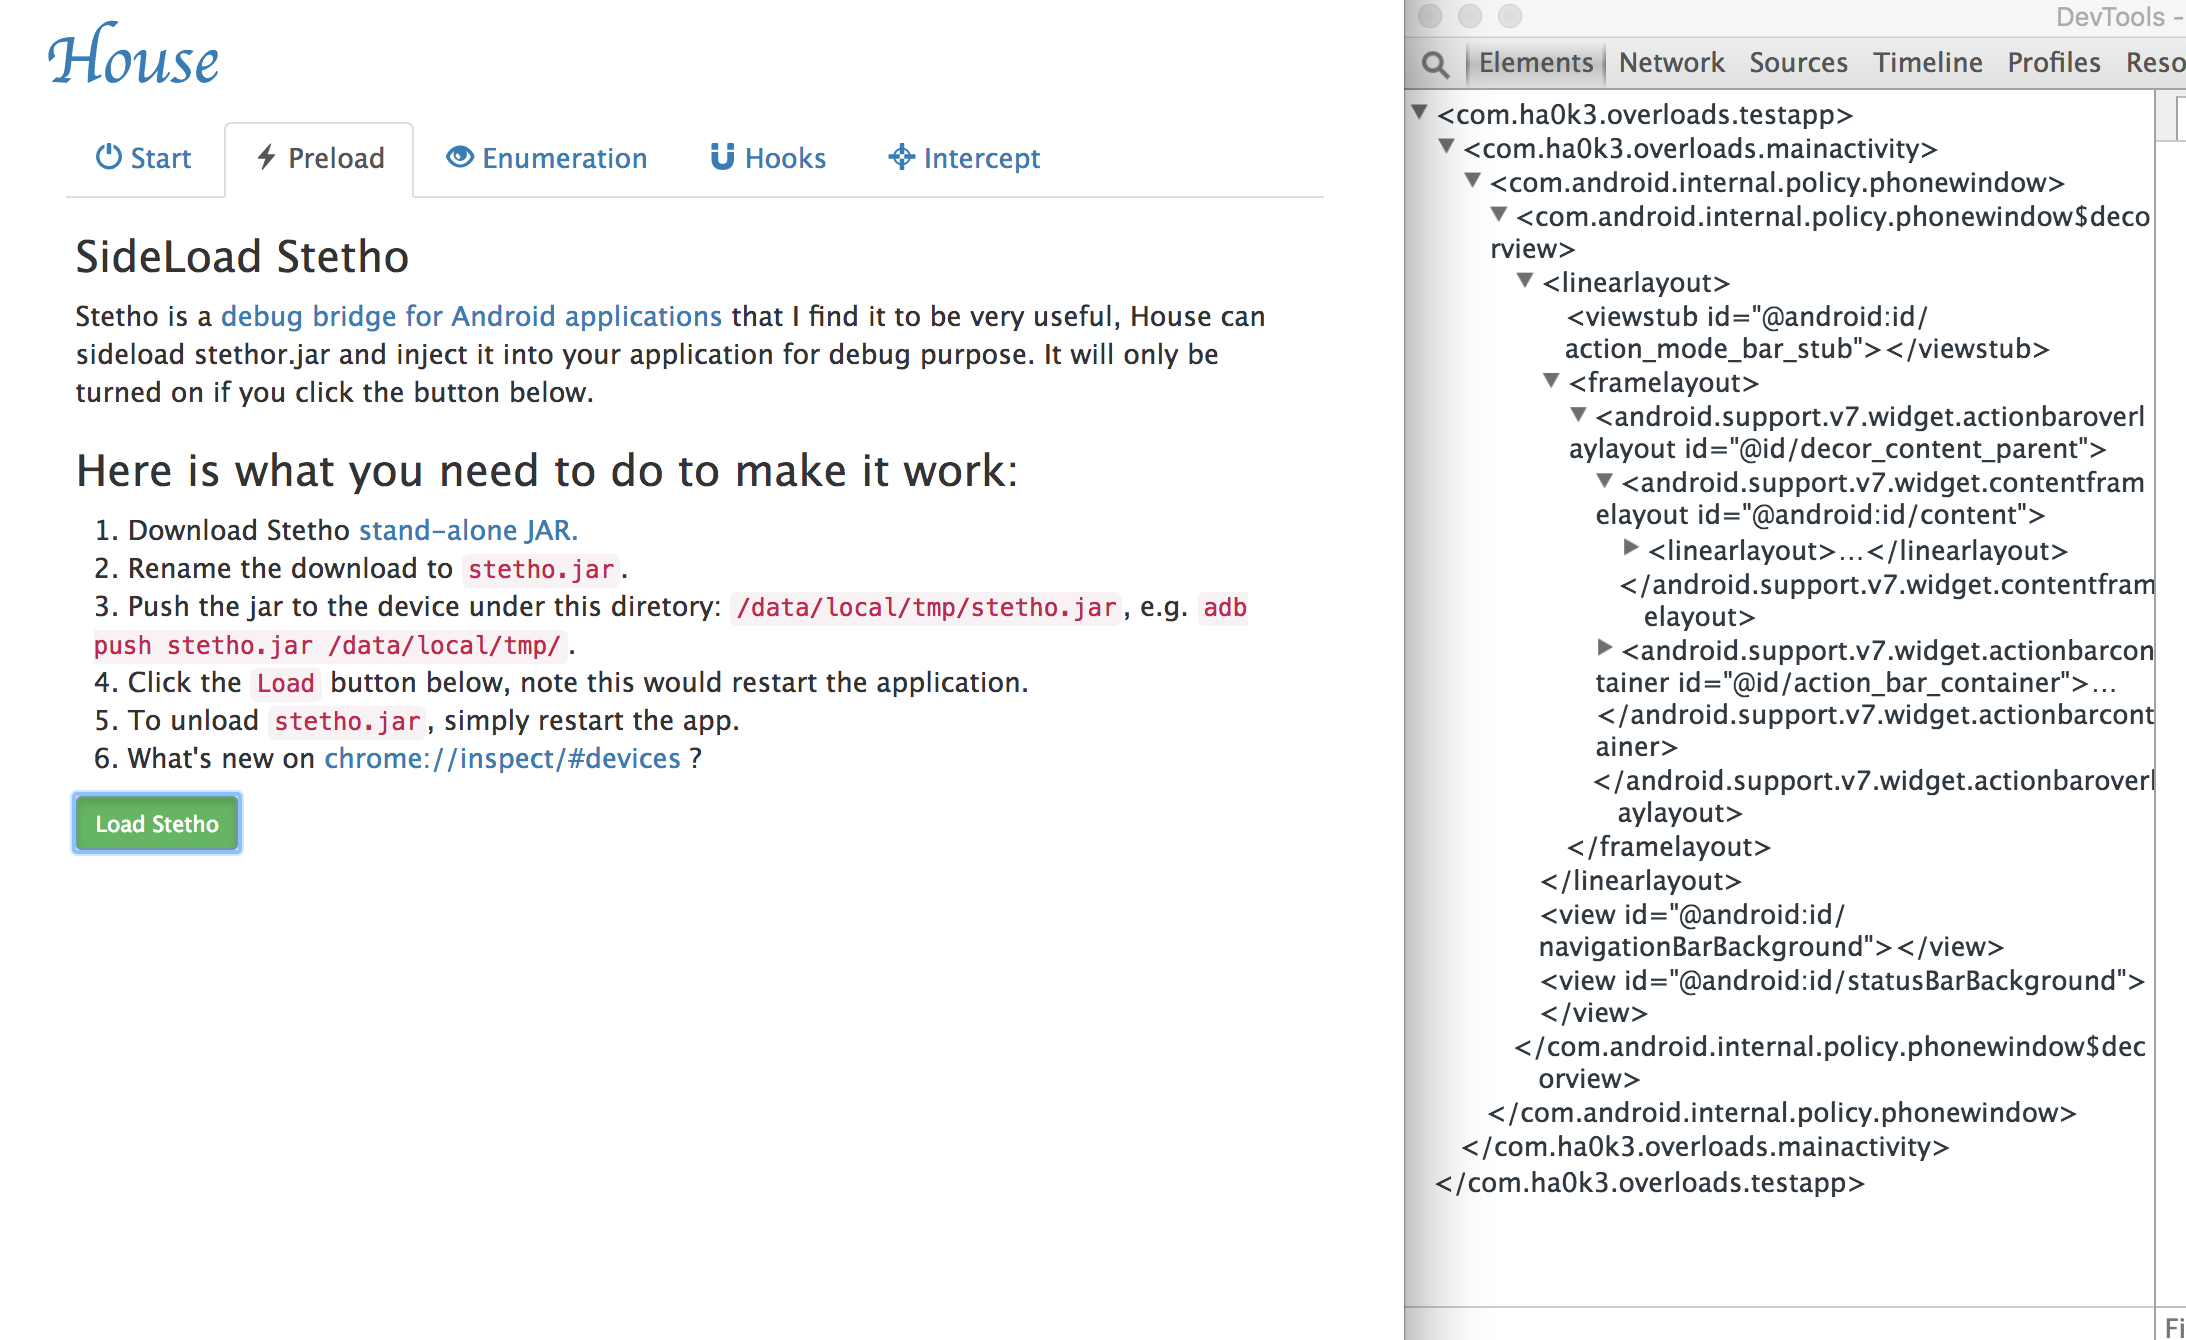Expand the collapsed linearlayout node

pos(1631,548)
